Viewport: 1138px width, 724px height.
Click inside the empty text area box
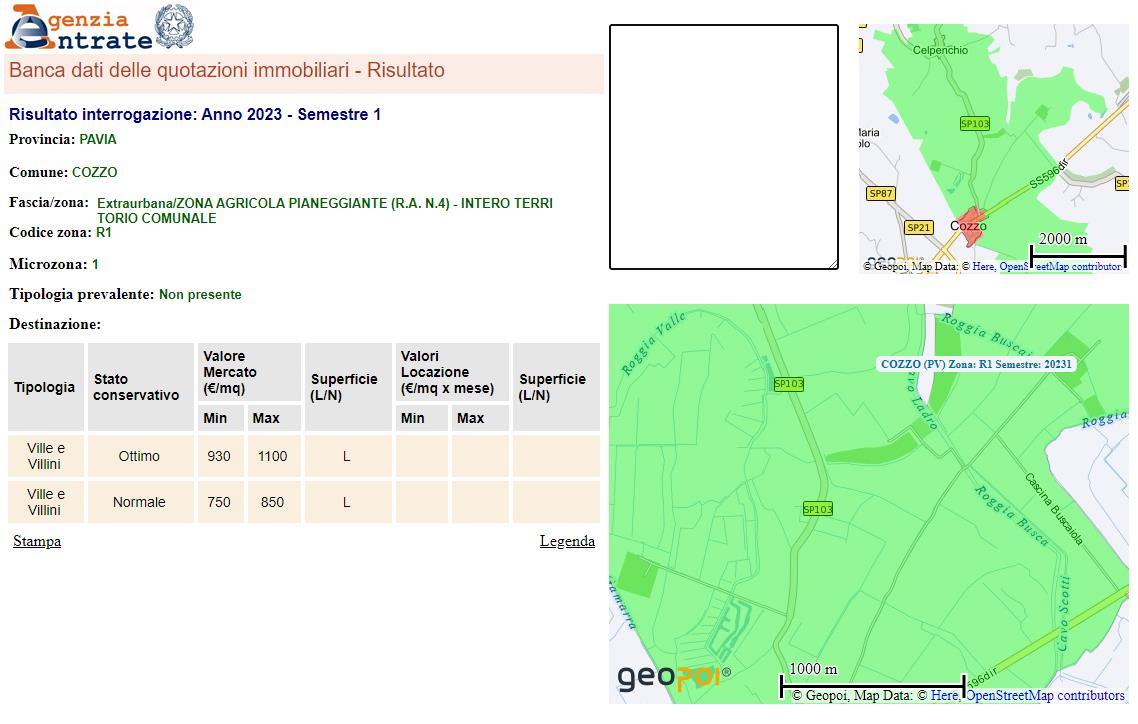click(723, 146)
